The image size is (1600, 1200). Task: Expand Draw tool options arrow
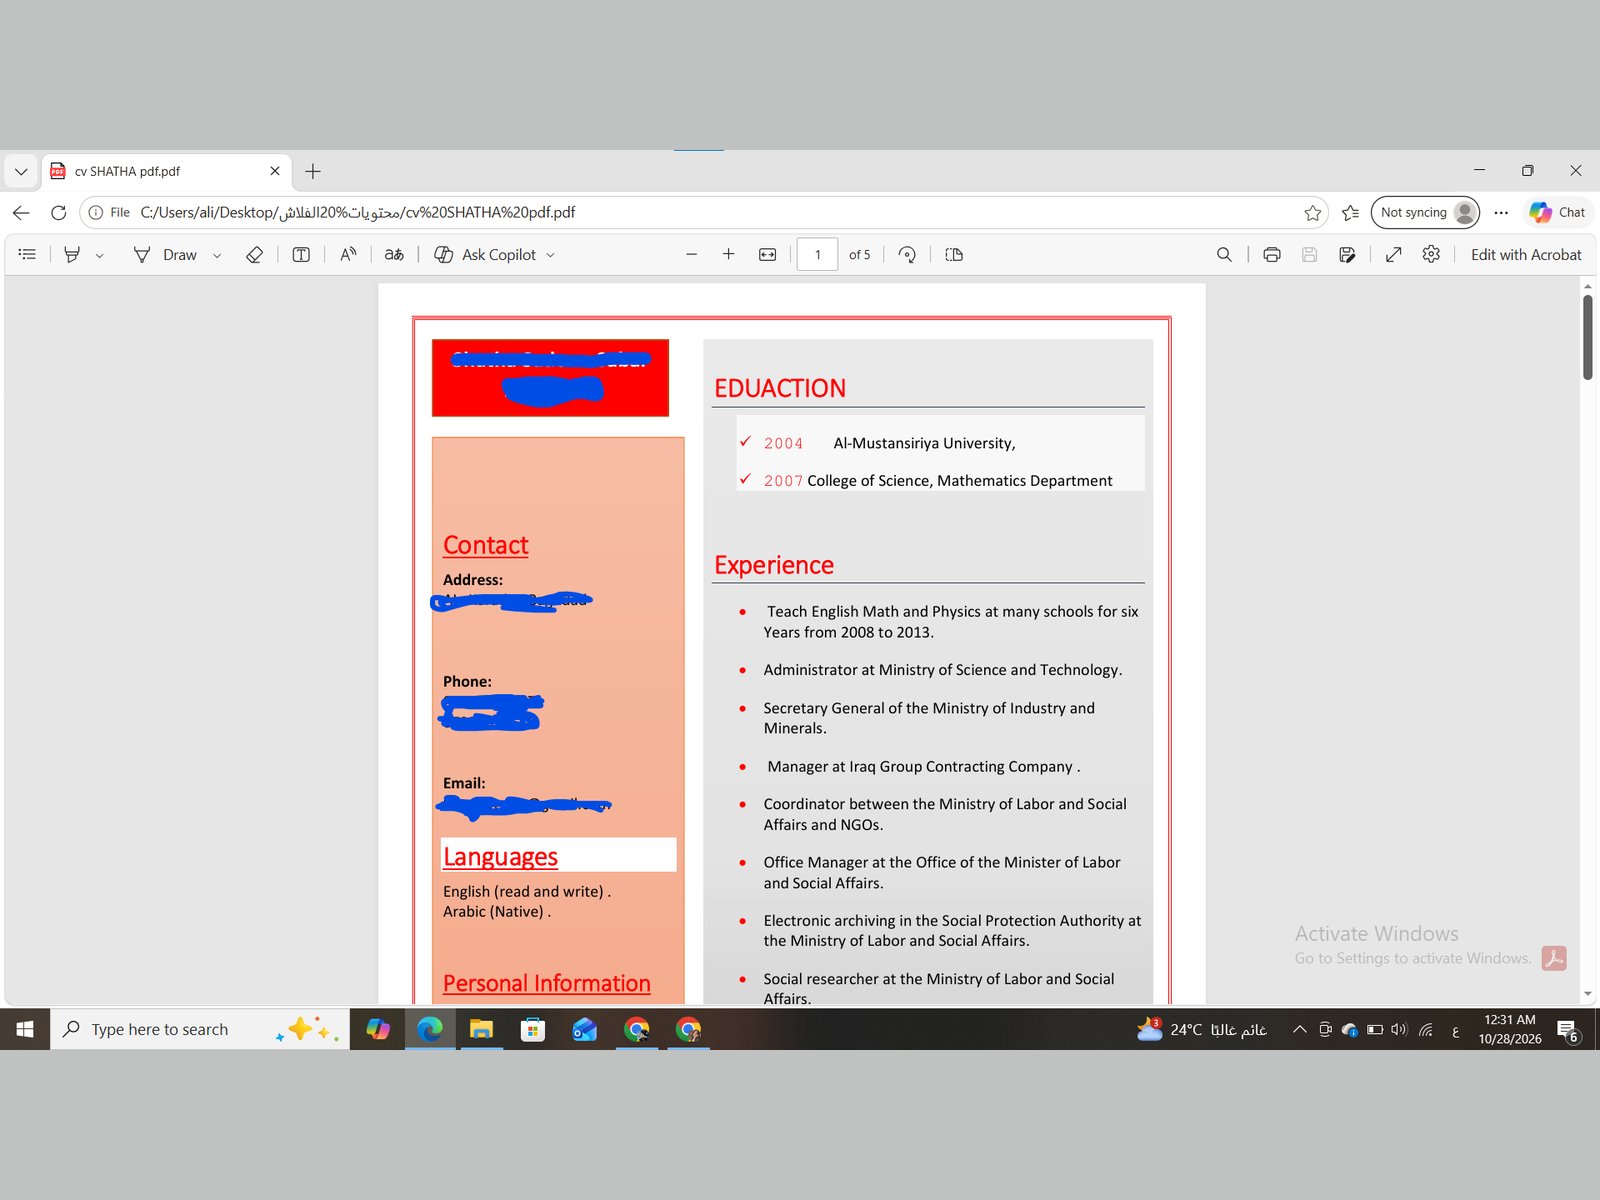(x=217, y=256)
